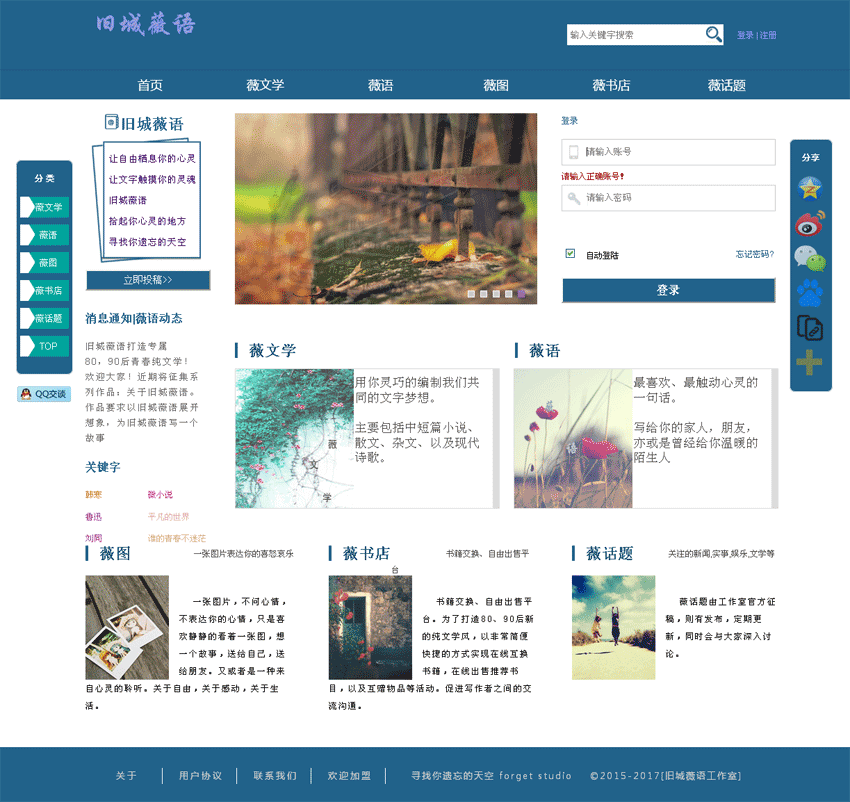Screen dimensions: 850x802
Task: Click the line 寻找你遗忘的天空 in the notebook
Action: 147,242
